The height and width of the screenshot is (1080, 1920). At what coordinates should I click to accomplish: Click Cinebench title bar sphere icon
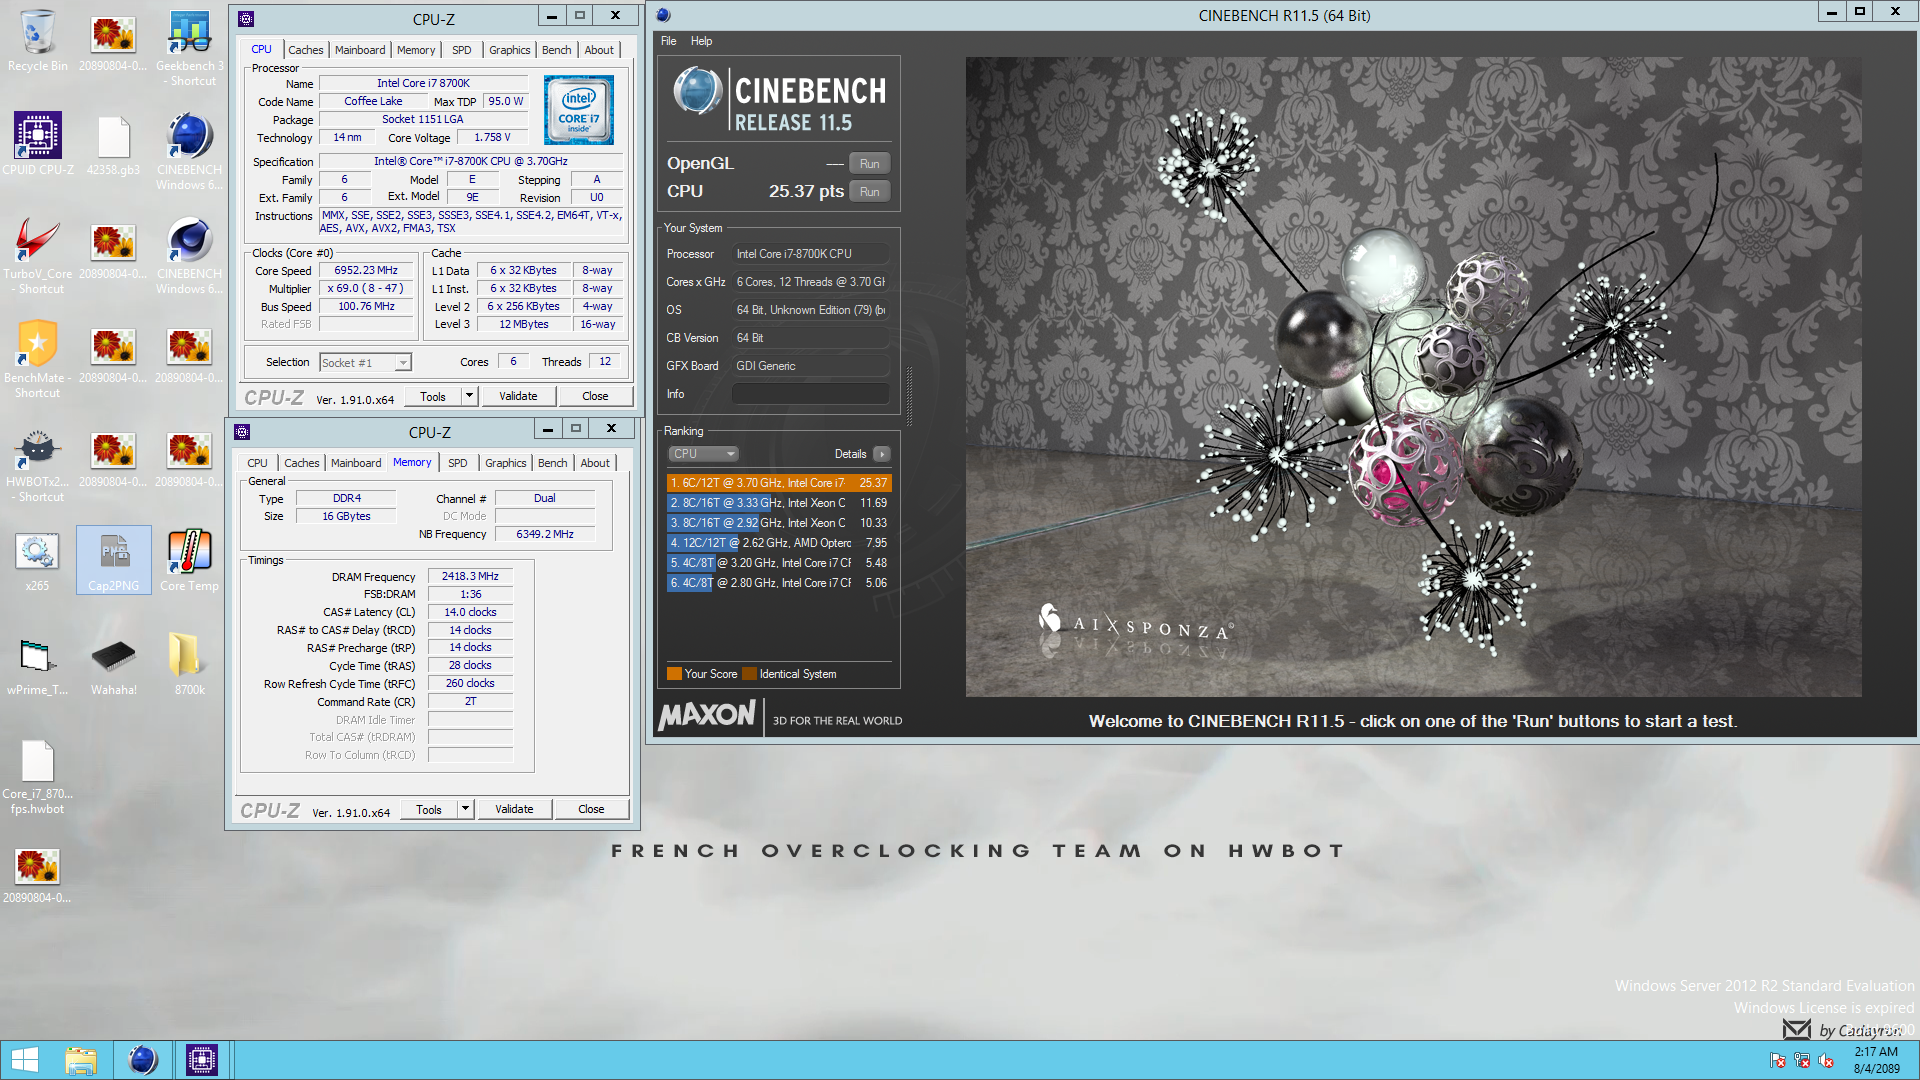click(663, 15)
